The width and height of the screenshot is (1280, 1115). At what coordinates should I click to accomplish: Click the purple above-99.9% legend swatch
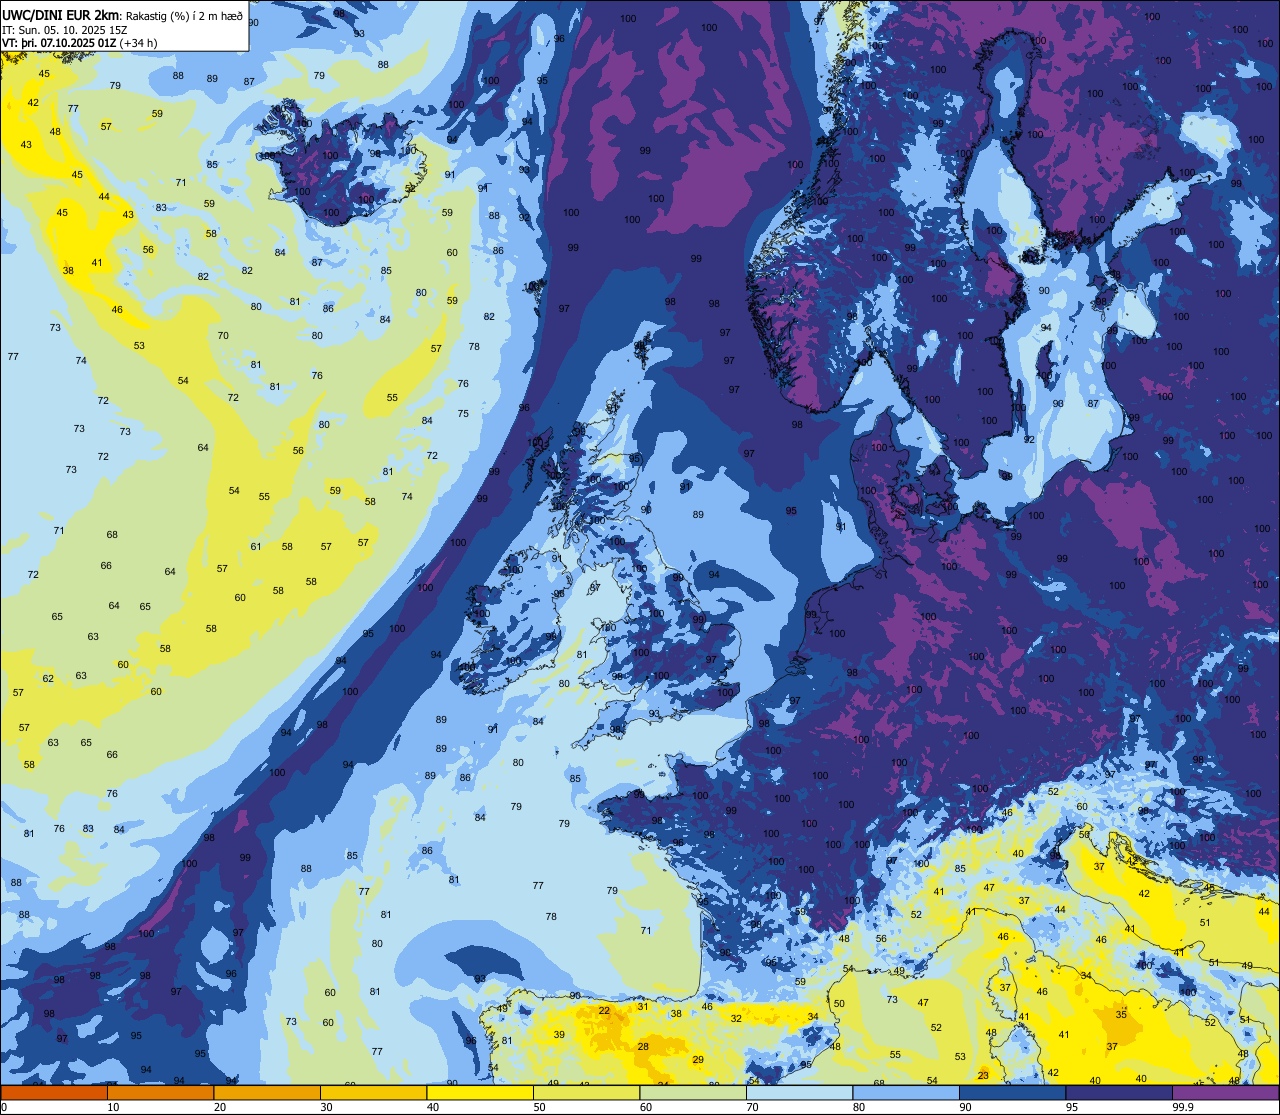1225,1092
